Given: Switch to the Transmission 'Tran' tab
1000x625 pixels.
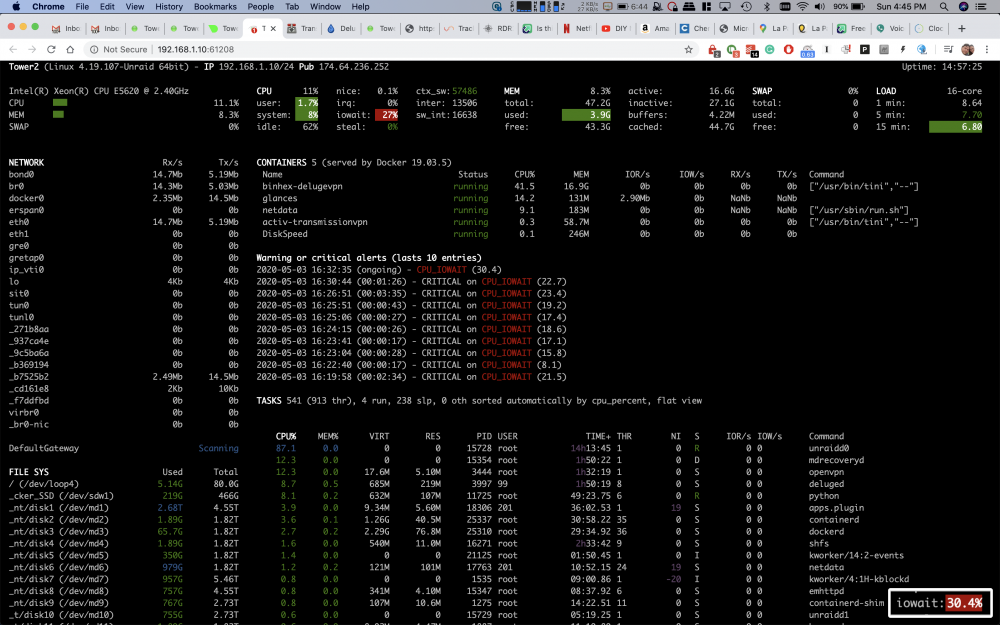Looking at the screenshot, I should 302,28.
